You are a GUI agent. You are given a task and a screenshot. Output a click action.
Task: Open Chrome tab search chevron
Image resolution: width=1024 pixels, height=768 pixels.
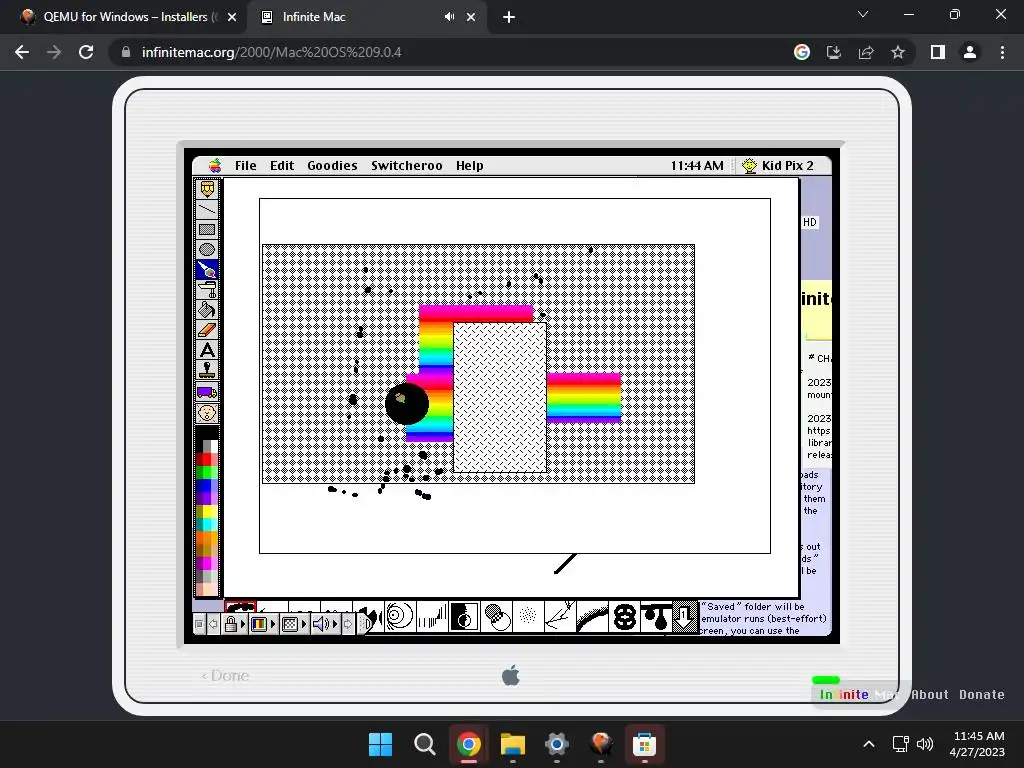click(863, 14)
